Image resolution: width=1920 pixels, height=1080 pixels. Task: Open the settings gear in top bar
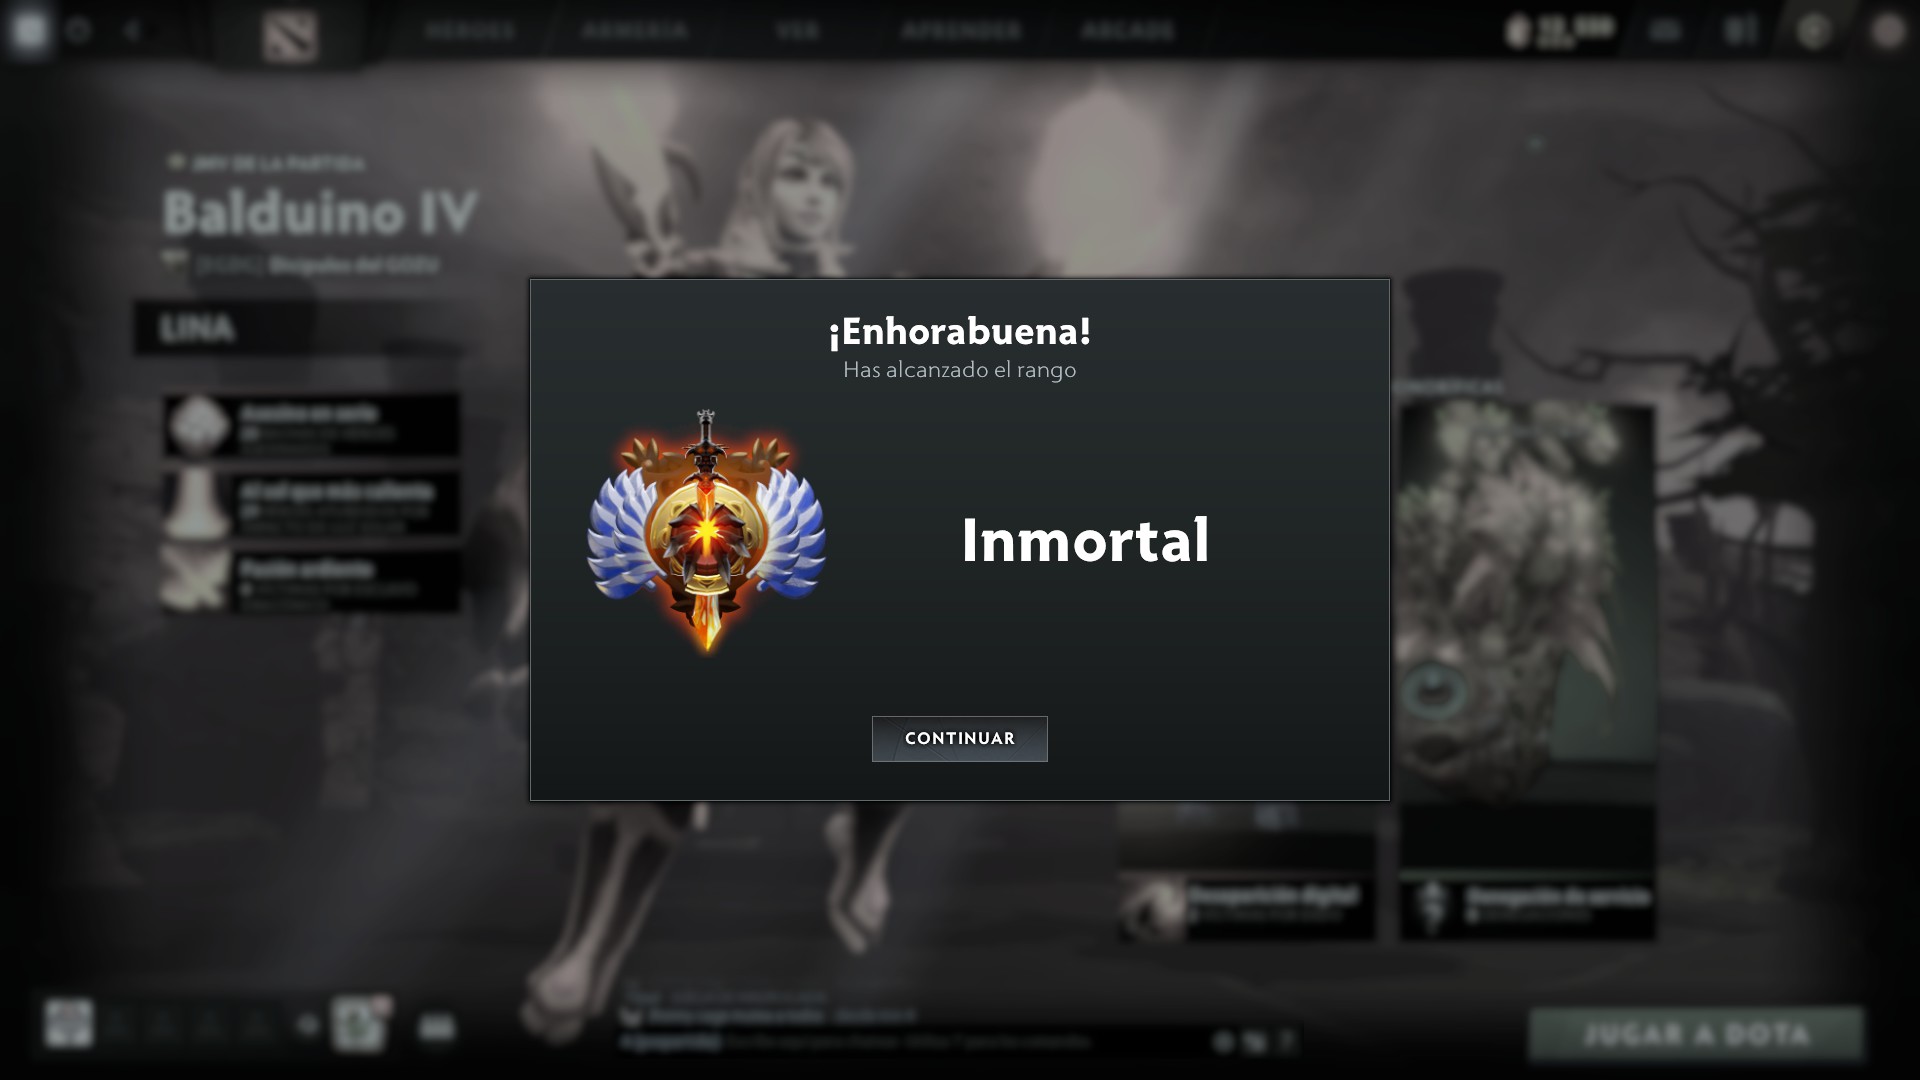[78, 30]
